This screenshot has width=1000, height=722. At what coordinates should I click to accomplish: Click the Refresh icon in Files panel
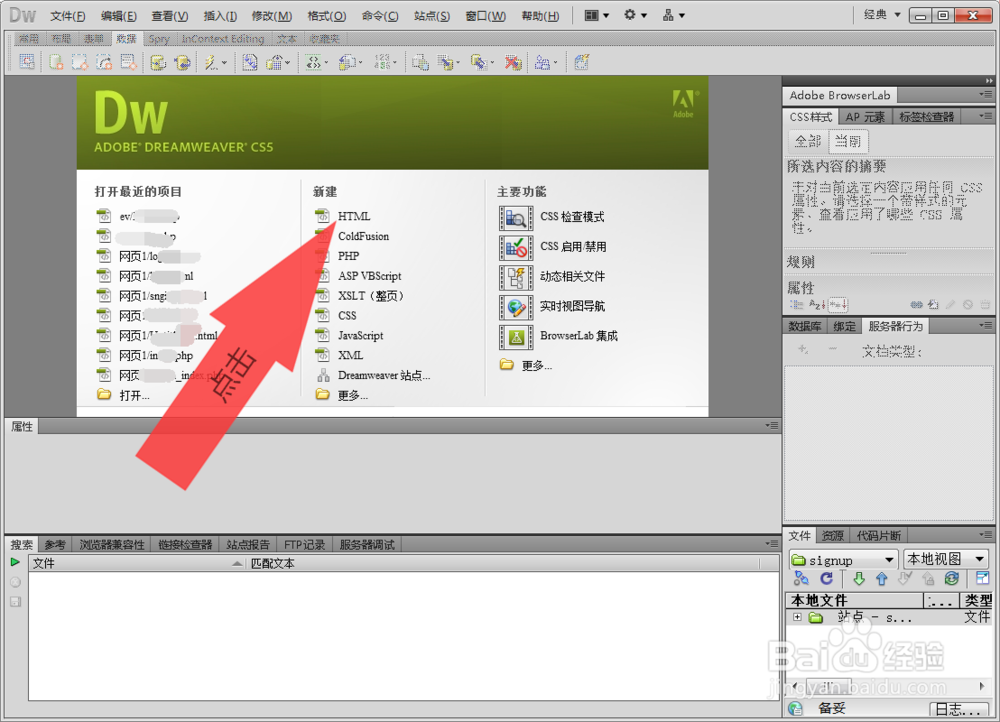[x=826, y=578]
